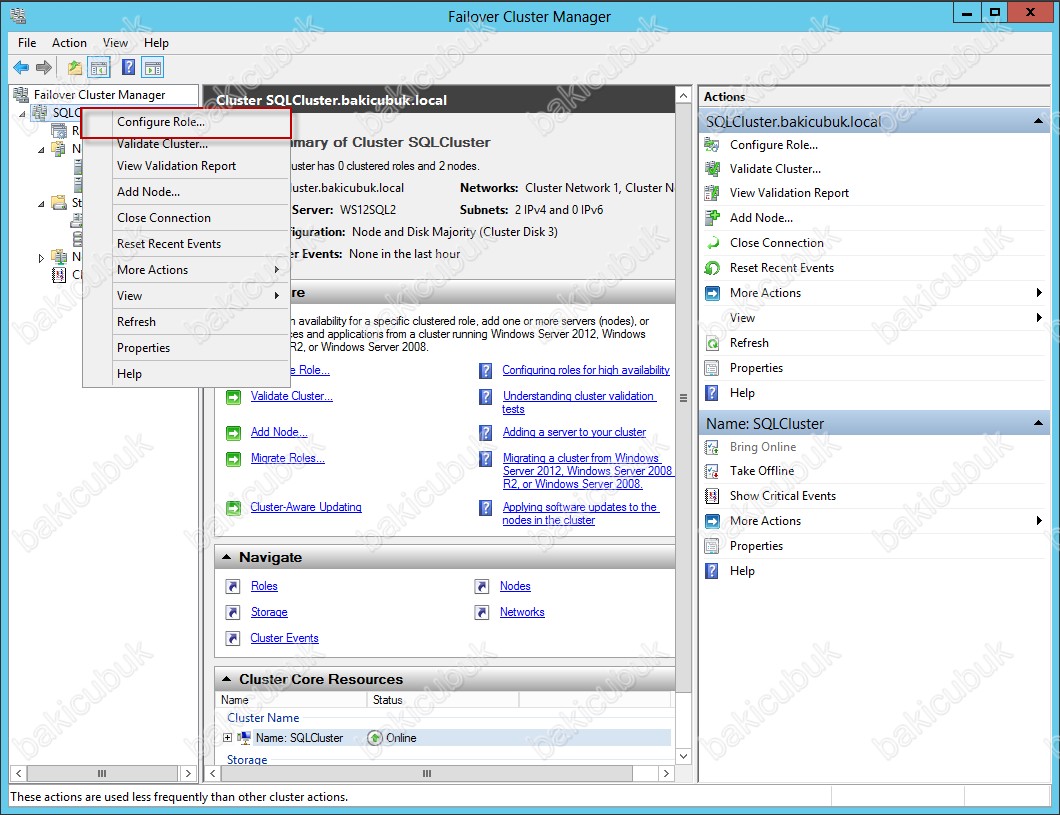The image size is (1060, 815).
Task: Choose Close Connection in the context menu
Action: click(164, 218)
